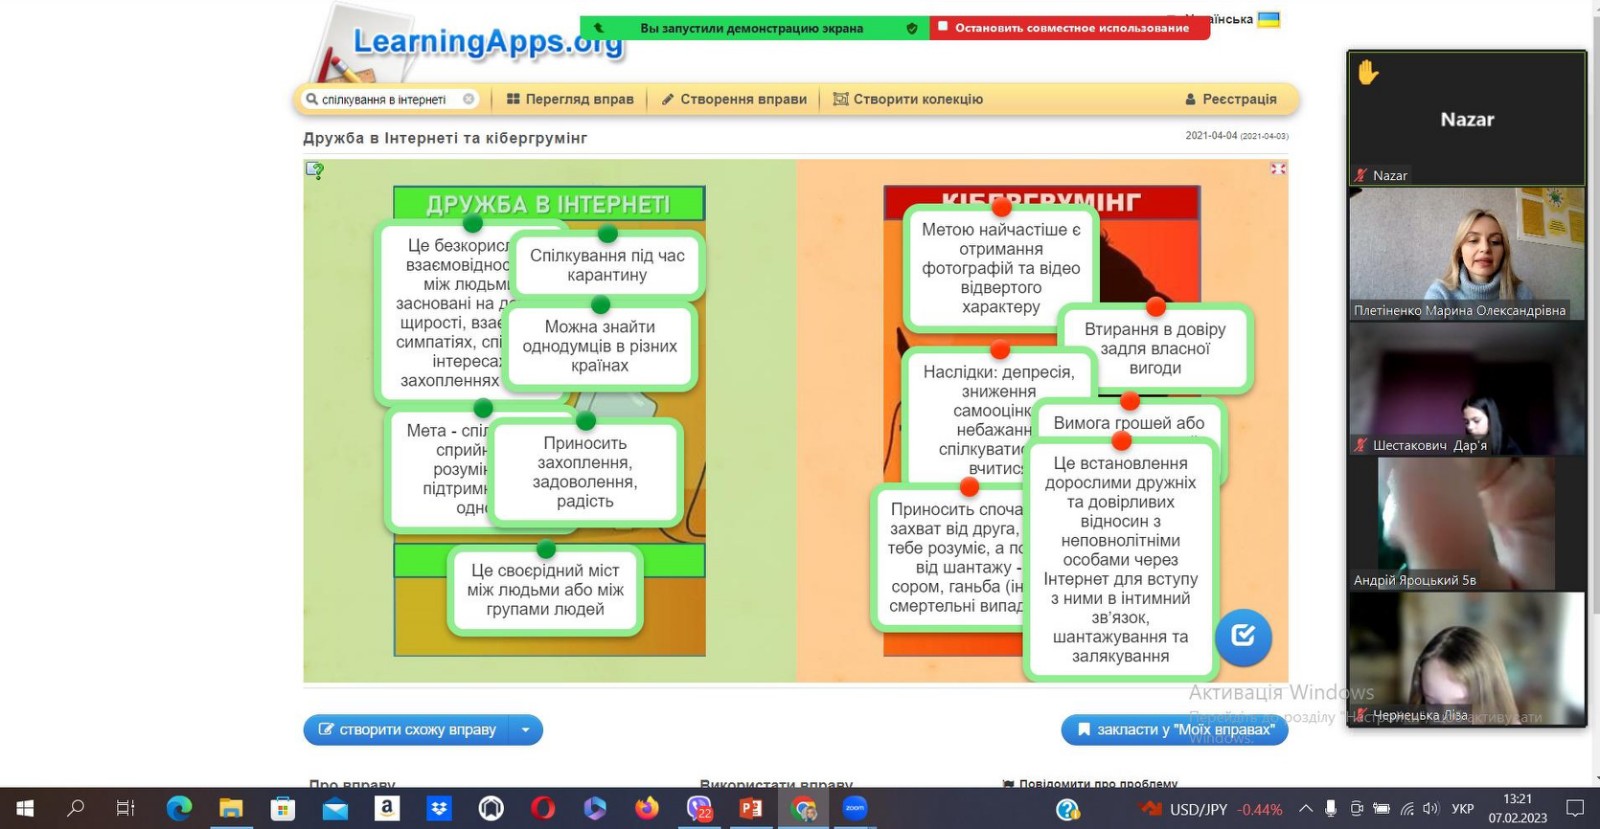This screenshot has width=1600, height=829.
Task: Open the 'Створення вправи' menu item
Action: (734, 99)
